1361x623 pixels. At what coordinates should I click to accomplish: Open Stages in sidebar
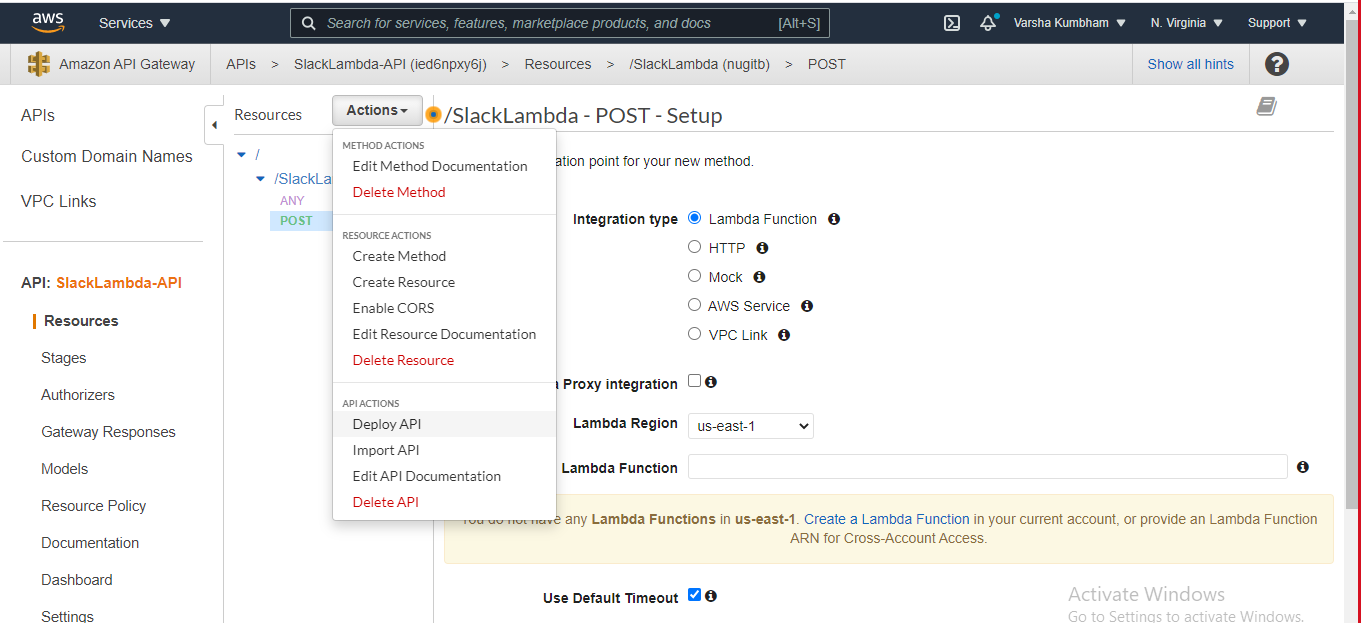click(64, 358)
